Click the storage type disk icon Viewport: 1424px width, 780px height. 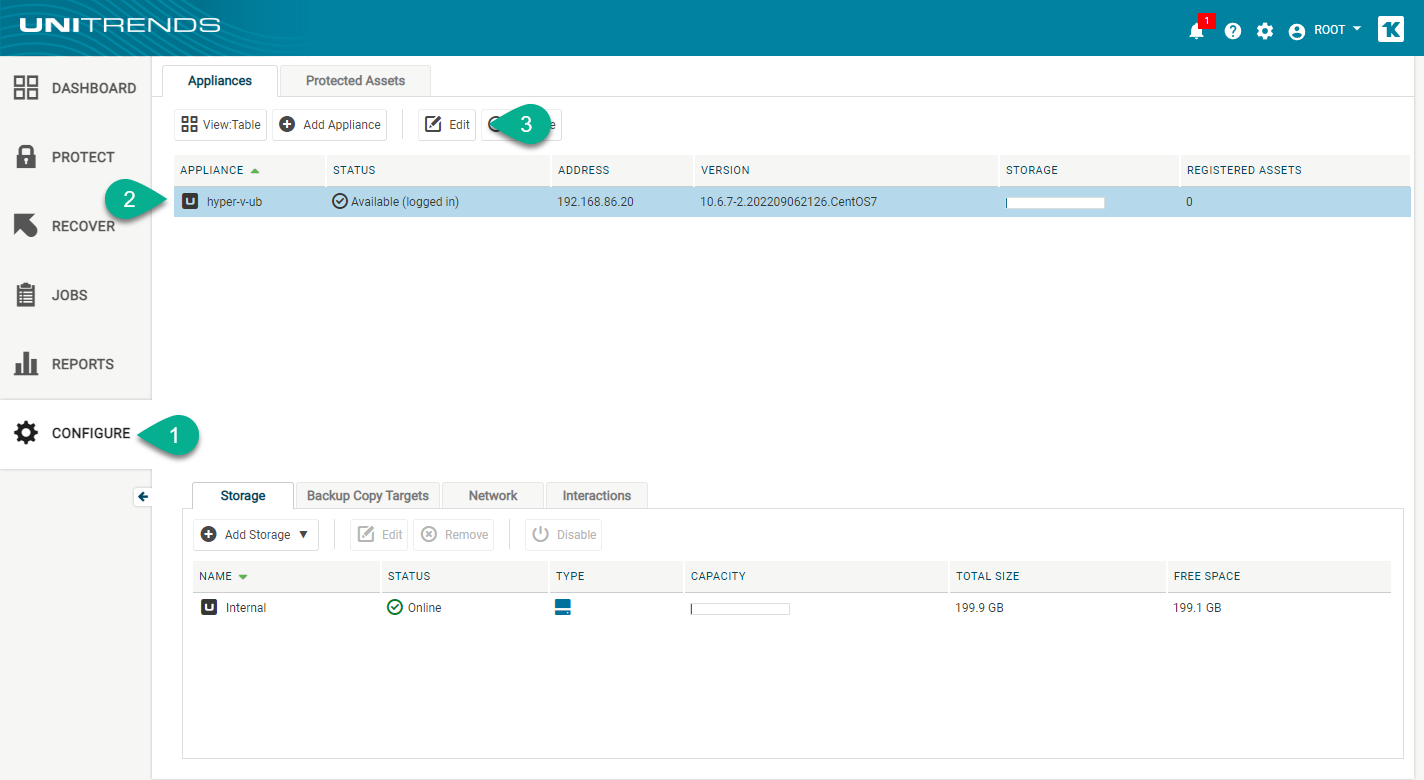pyautogui.click(x=563, y=607)
